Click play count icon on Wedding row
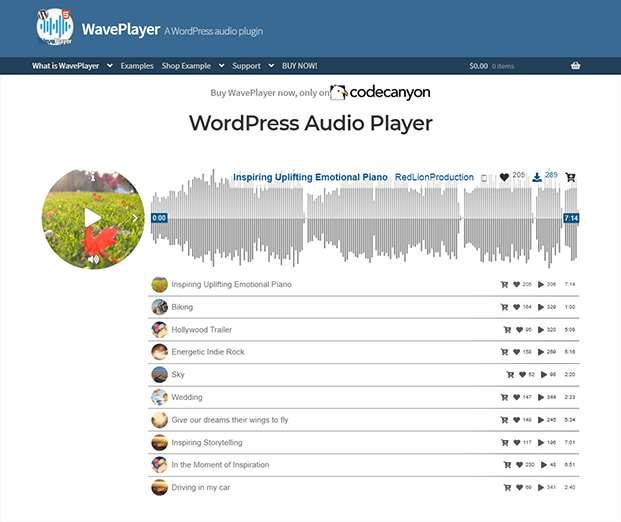This screenshot has height=522, width=621. coord(541,397)
